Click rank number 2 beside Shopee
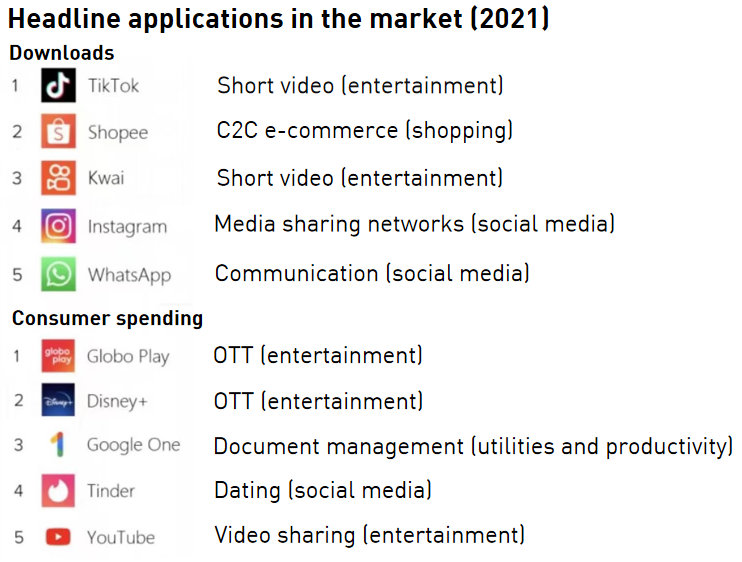Viewport: 742px width, 562px height. pos(17,132)
